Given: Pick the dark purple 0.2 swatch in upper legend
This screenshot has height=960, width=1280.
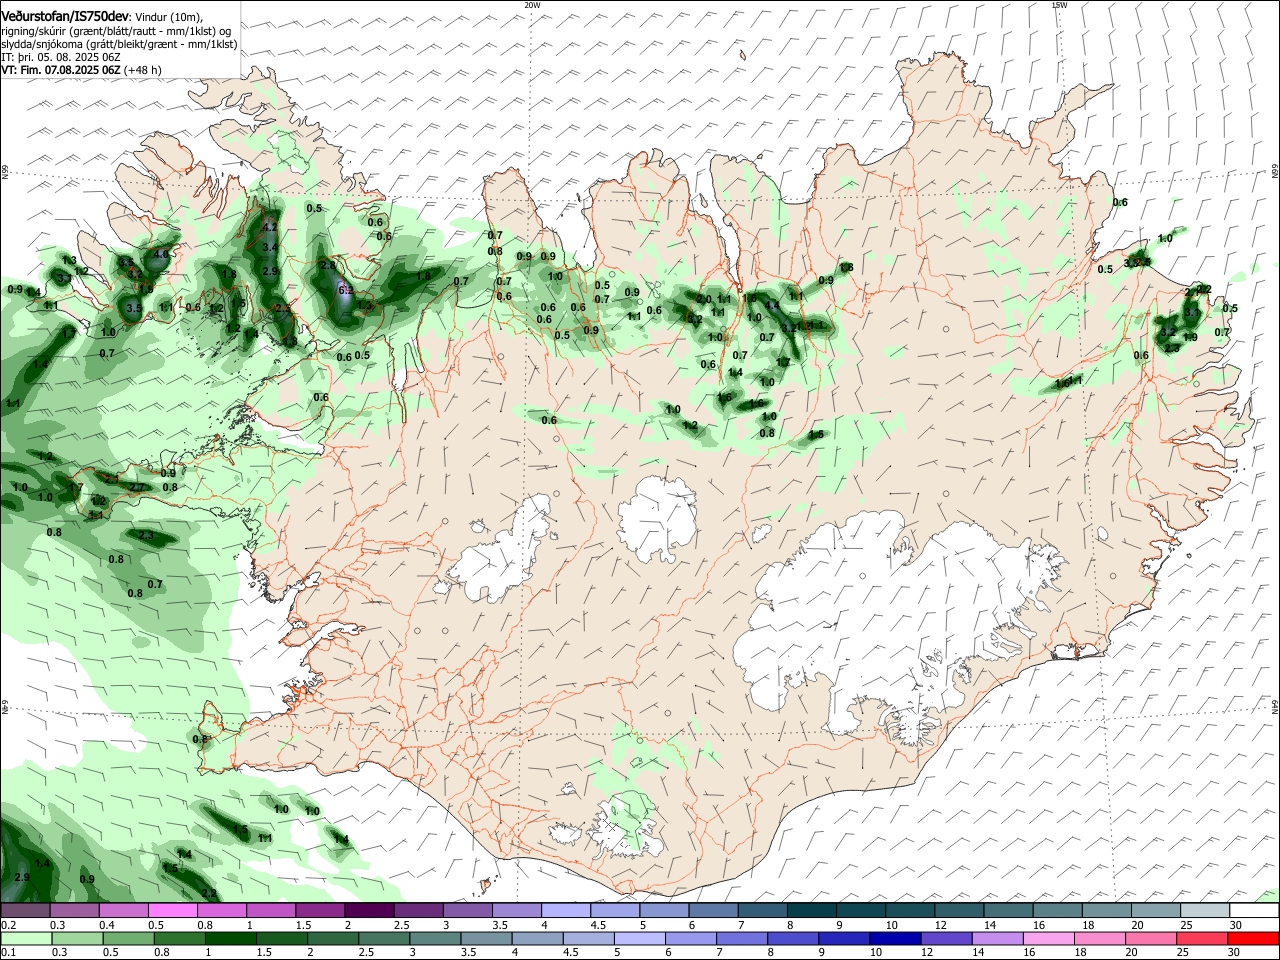Looking at the screenshot, I should coord(25,911).
